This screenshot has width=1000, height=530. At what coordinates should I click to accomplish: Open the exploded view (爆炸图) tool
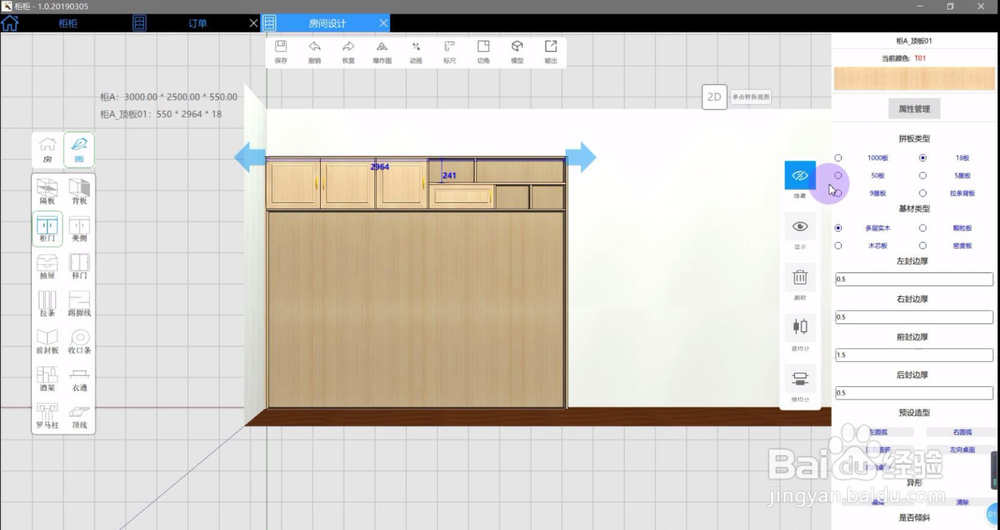[x=382, y=51]
